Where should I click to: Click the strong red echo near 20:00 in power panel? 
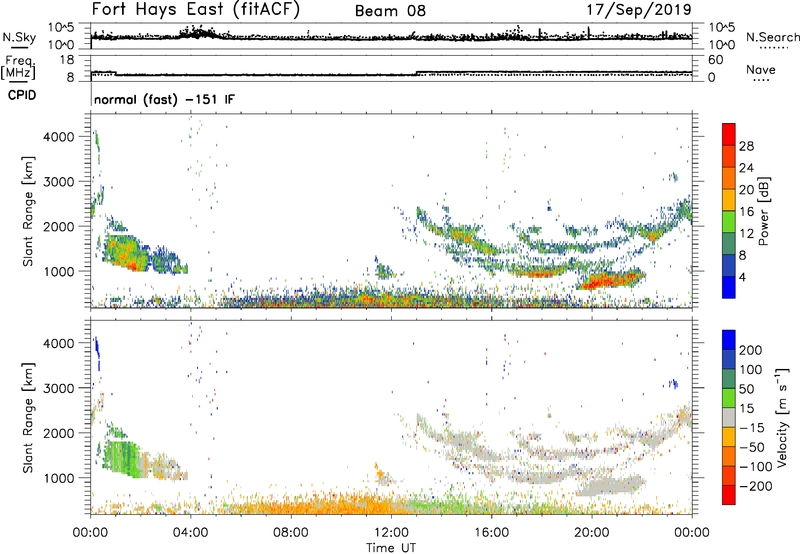pos(610,280)
